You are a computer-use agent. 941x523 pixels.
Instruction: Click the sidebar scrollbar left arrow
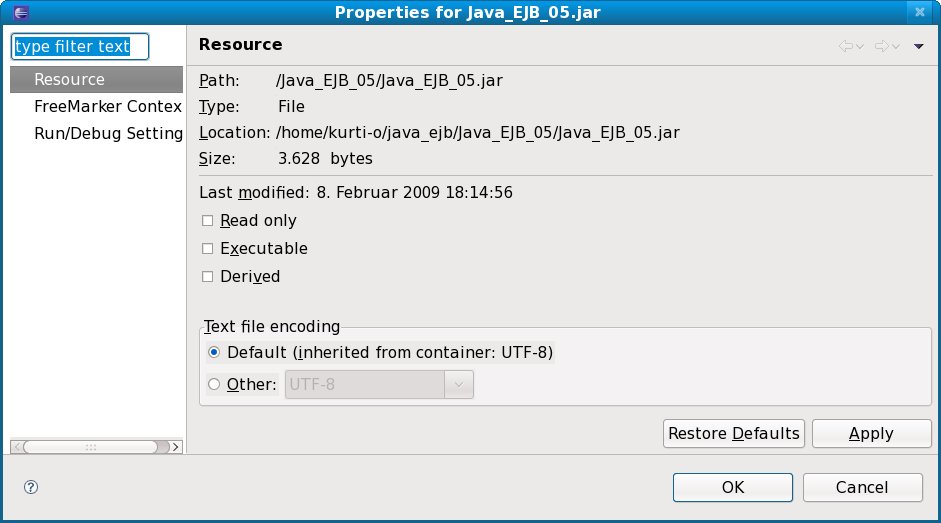point(16,446)
